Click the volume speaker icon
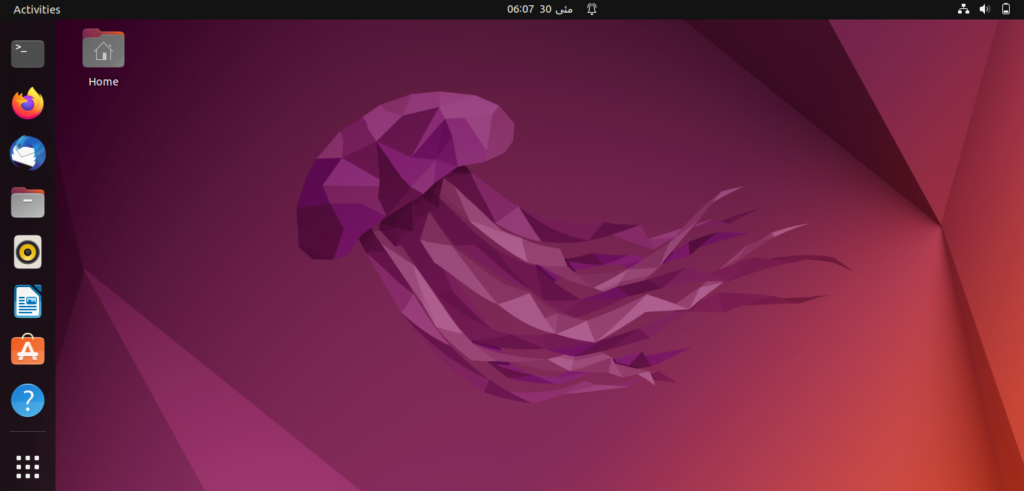This screenshot has height=491, width=1024. pyautogui.click(x=985, y=9)
